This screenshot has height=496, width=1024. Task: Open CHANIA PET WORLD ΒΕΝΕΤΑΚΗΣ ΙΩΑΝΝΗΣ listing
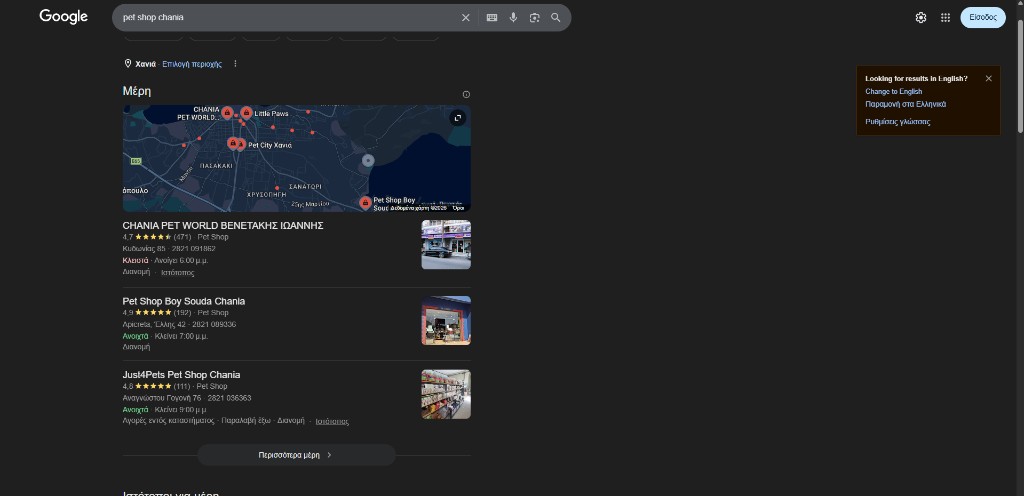point(223,226)
